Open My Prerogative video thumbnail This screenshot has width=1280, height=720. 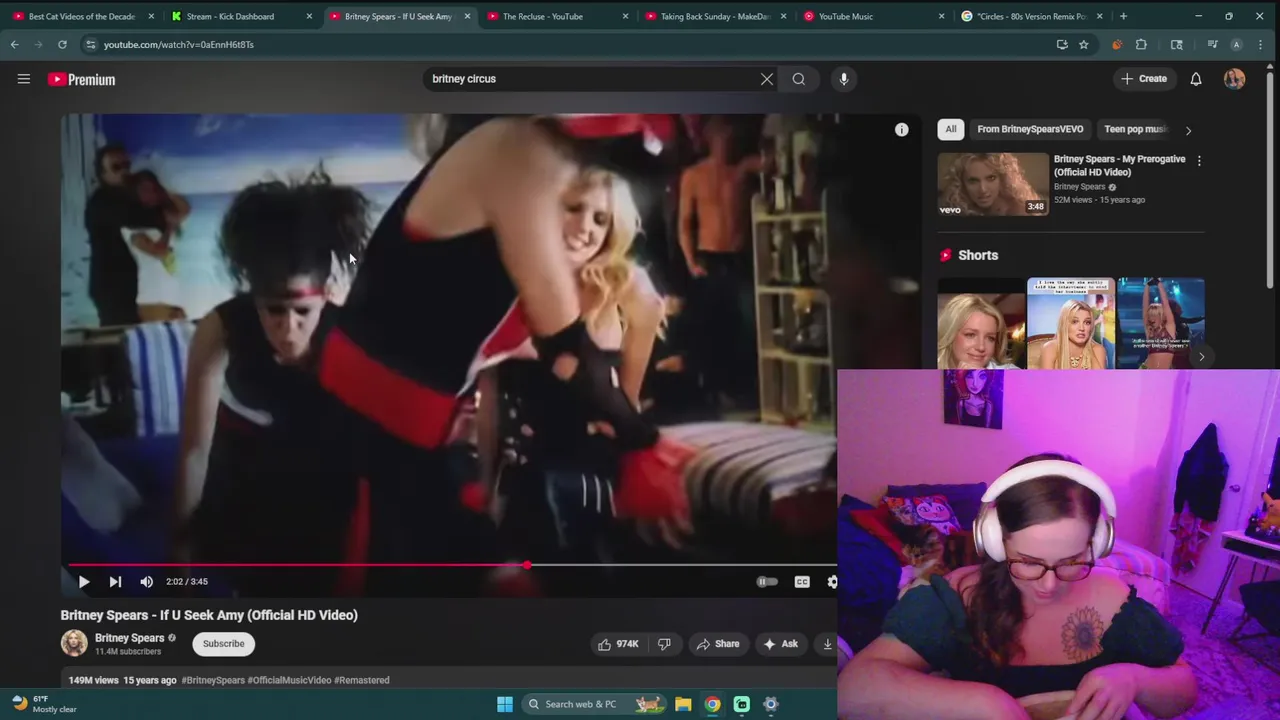[x=993, y=184]
